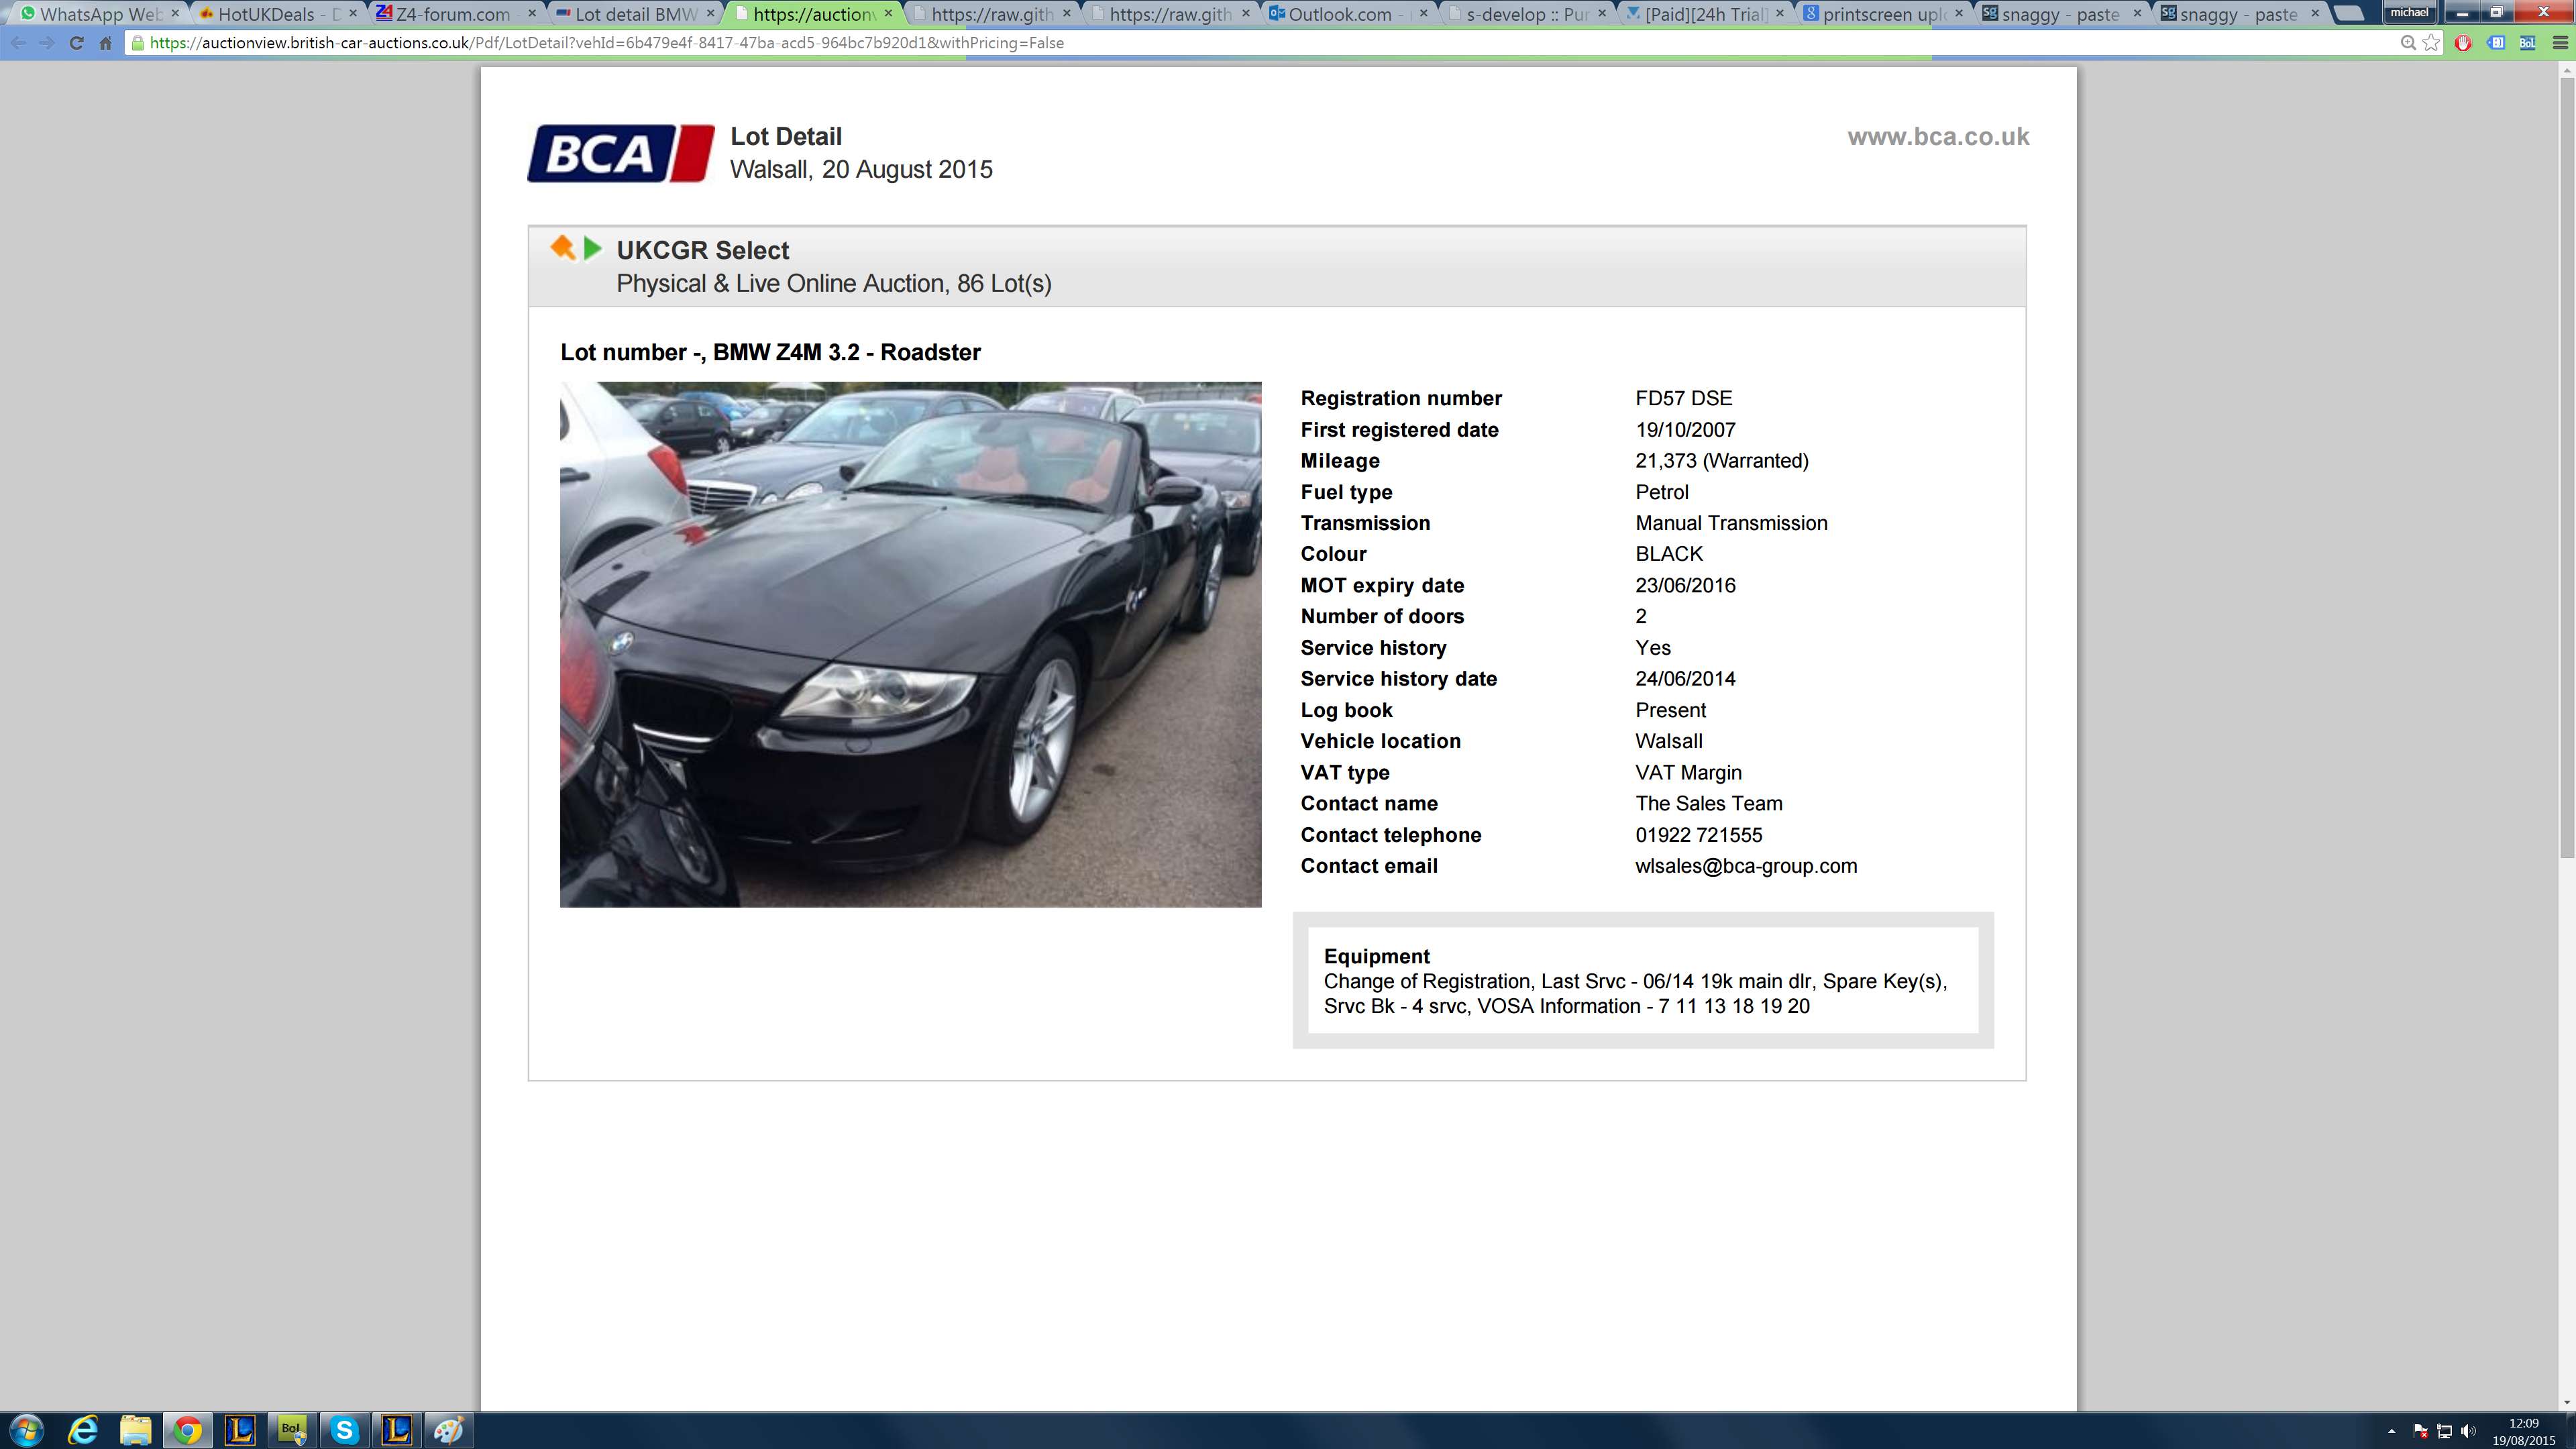Screen dimensions: 2576x1449
Task: Switch to the Z4-forum.com tab
Action: (456, 14)
